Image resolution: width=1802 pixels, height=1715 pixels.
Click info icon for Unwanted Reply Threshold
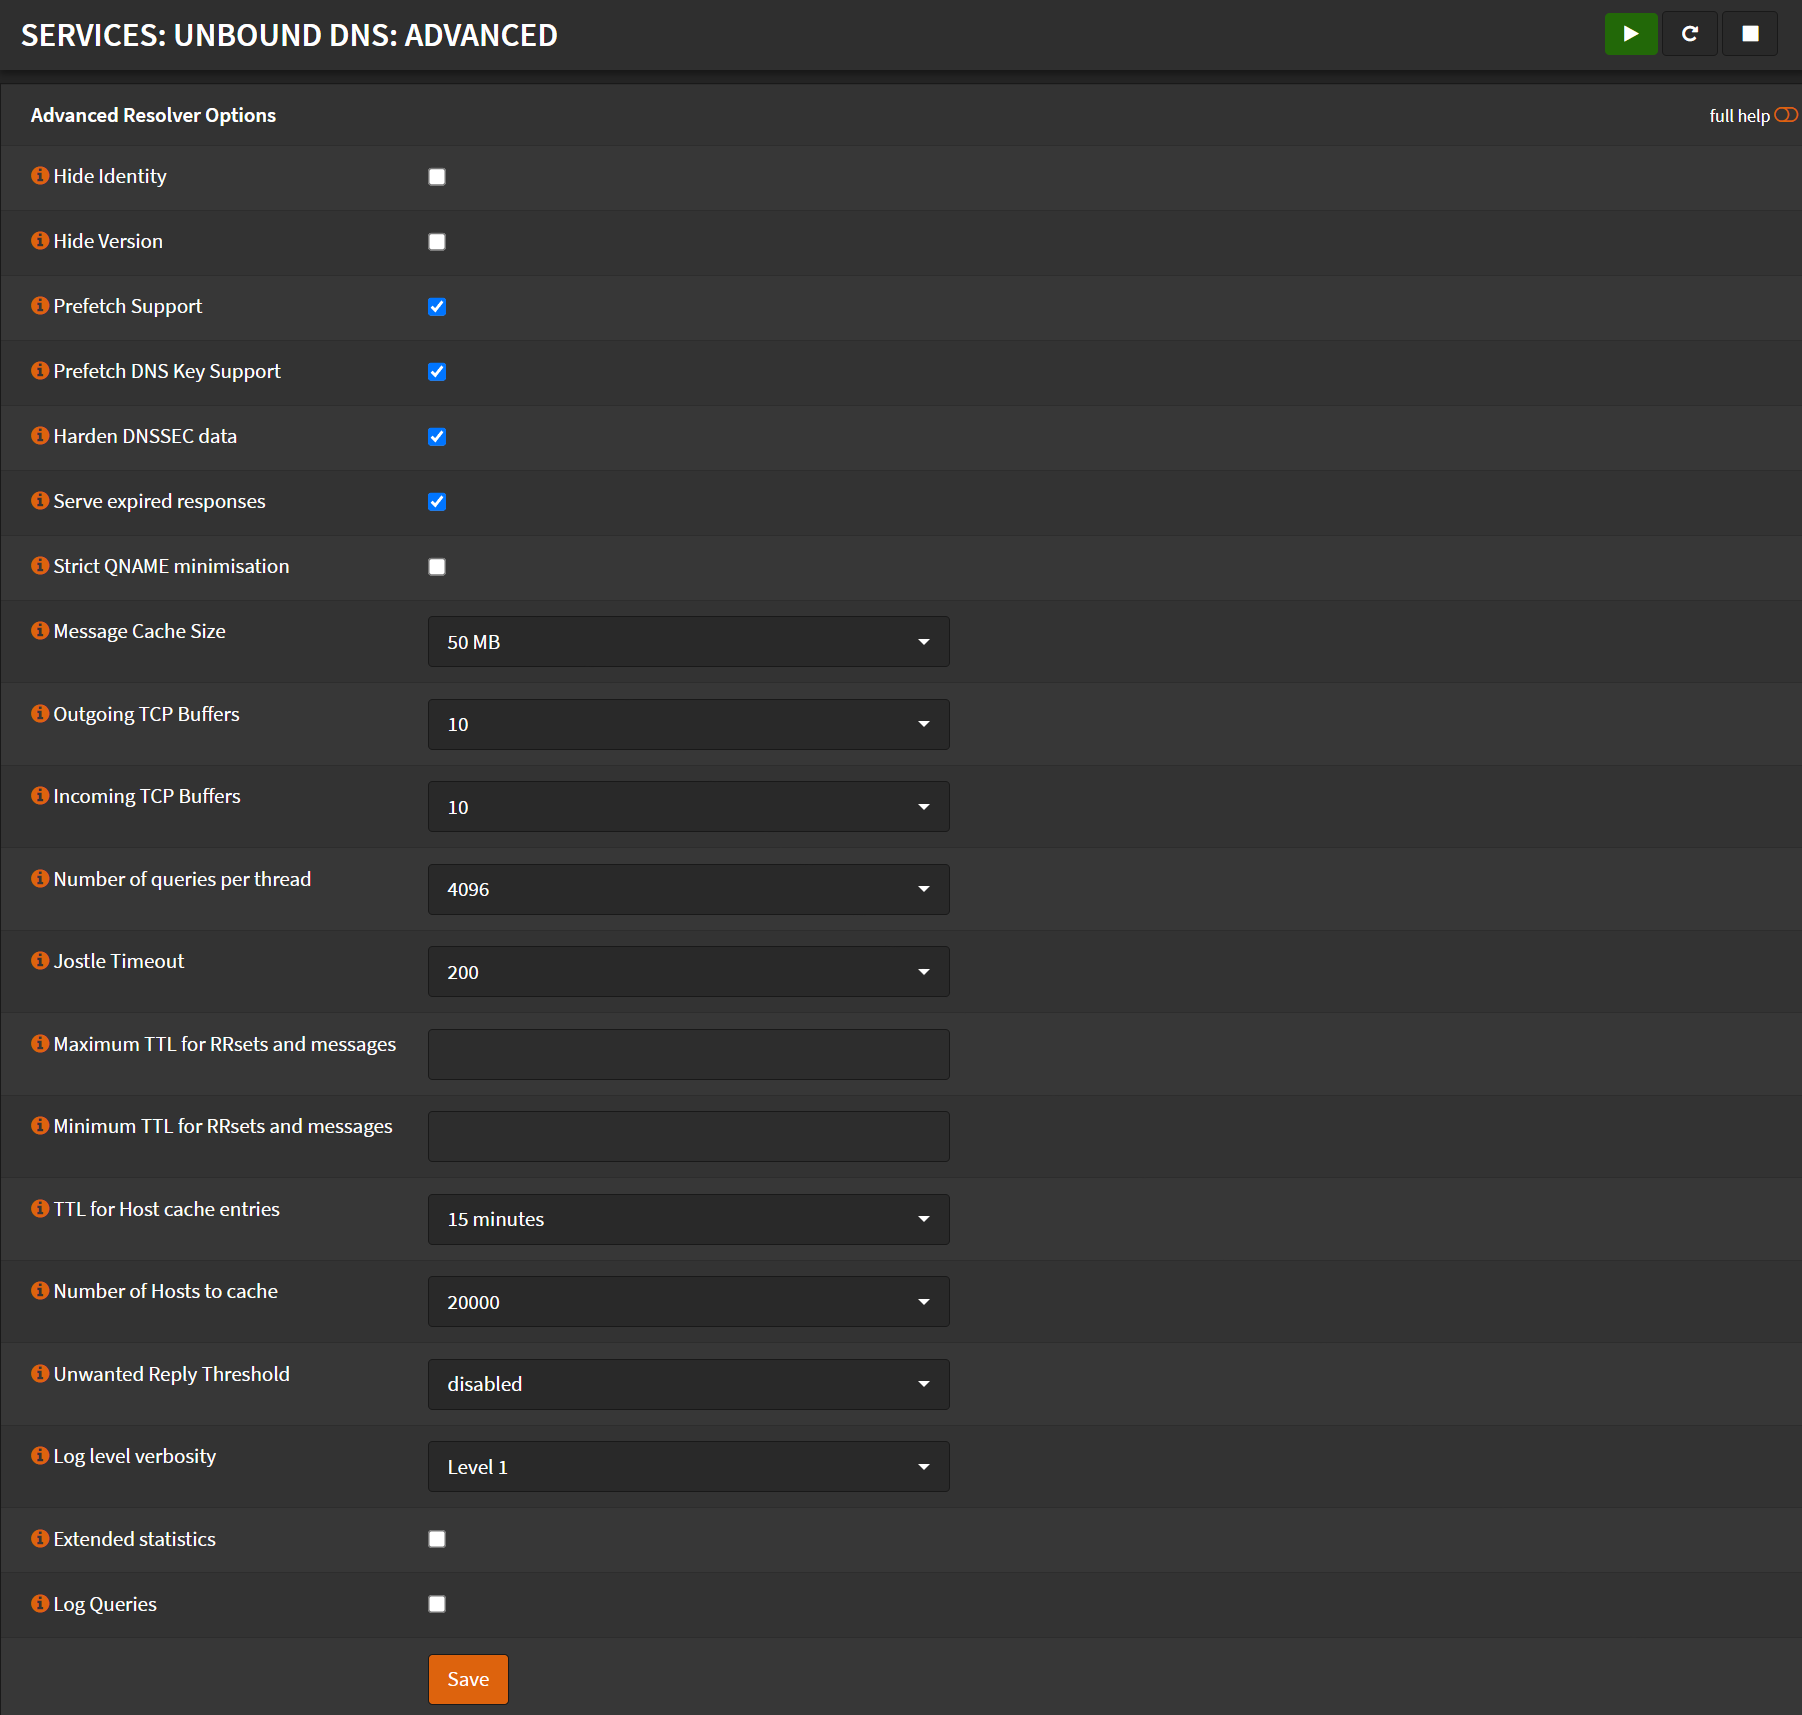[40, 1374]
